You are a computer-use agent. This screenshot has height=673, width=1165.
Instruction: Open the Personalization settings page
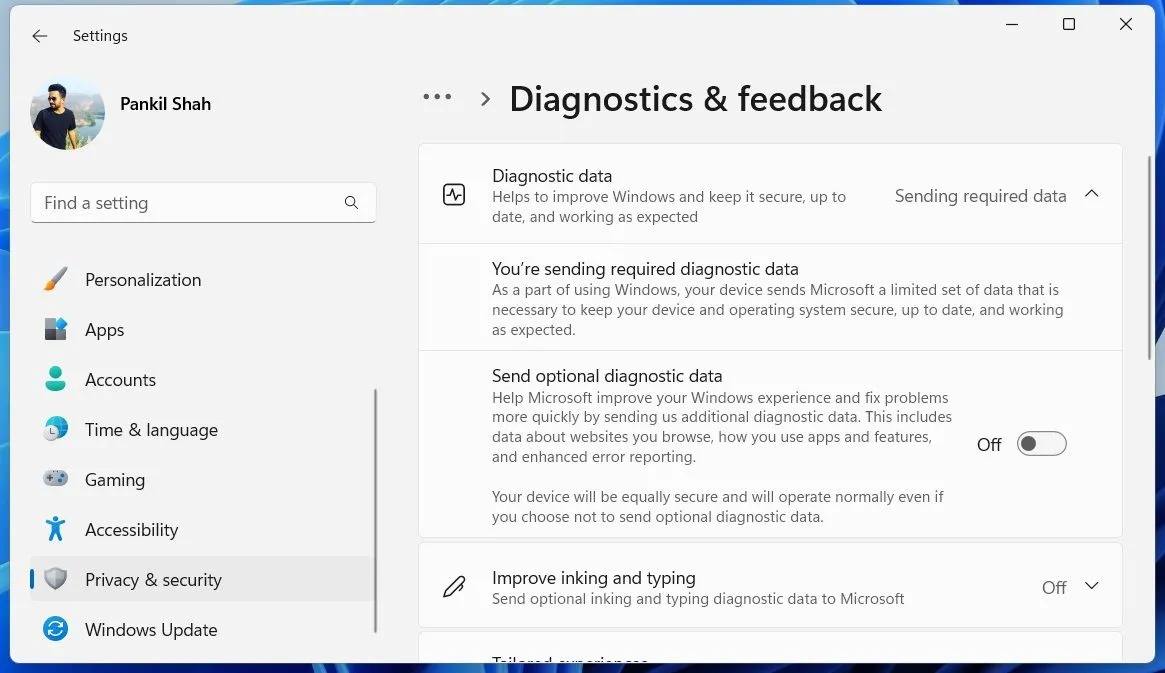(x=143, y=280)
